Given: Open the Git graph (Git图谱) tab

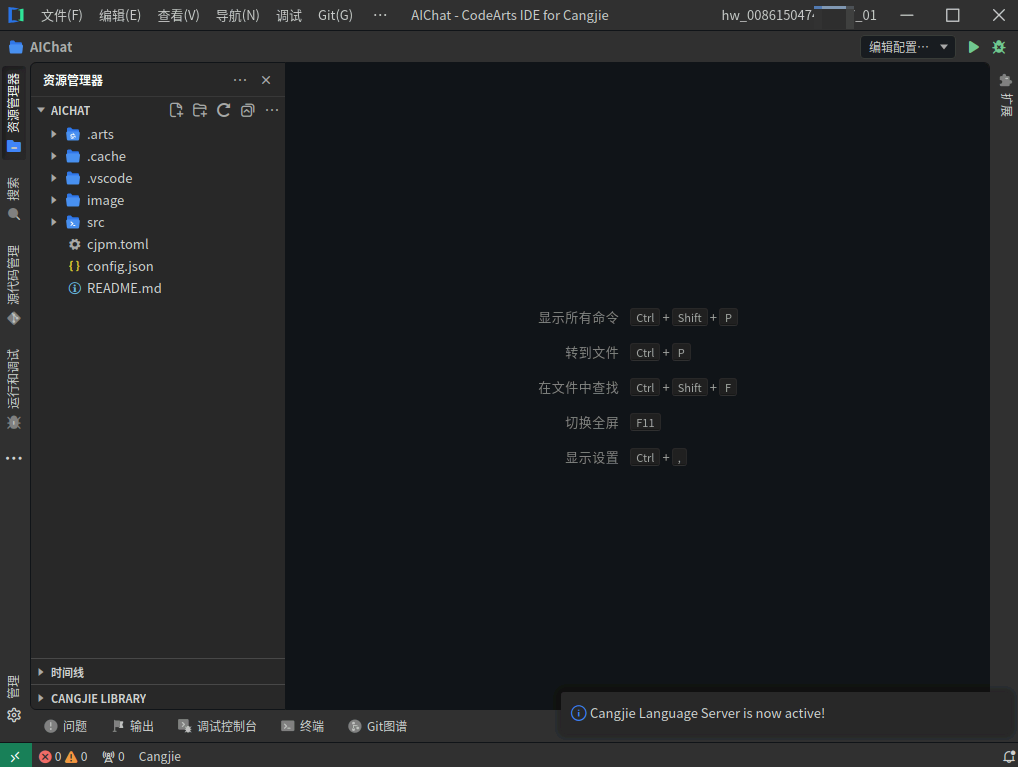Looking at the screenshot, I should point(378,726).
